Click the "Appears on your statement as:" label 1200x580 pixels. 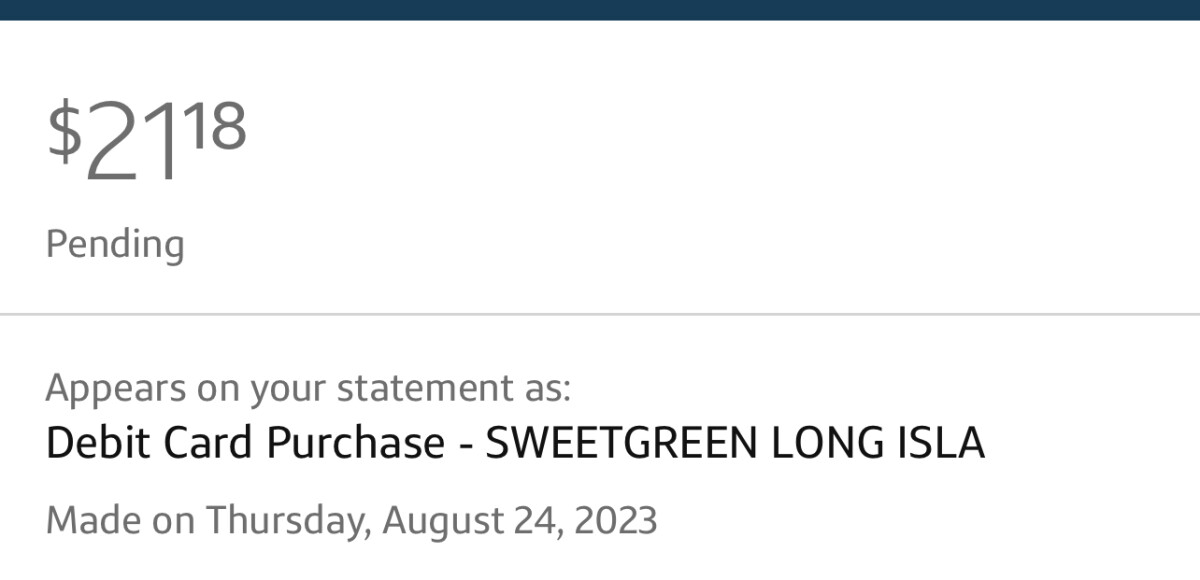click(x=308, y=388)
